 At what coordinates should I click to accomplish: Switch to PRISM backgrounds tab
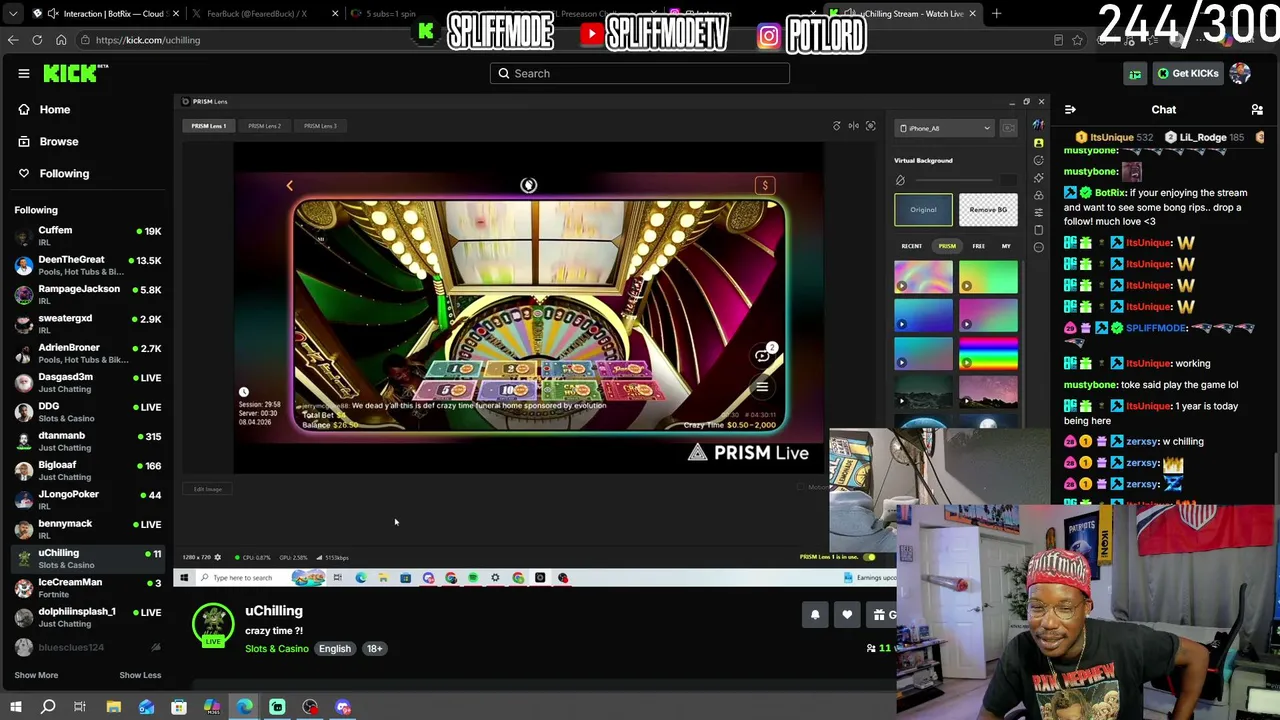coord(947,246)
